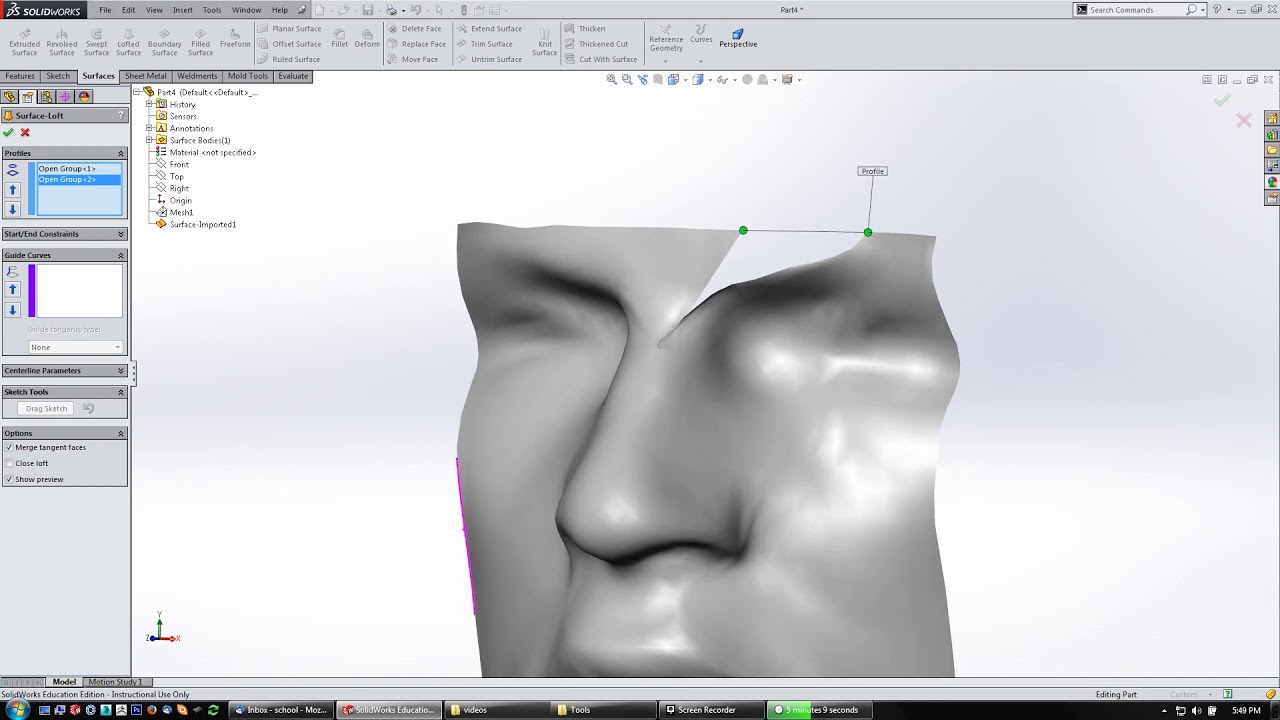Screen dimensions: 1280x720
Task: Select Mesh1 in feature tree
Action: pos(181,212)
